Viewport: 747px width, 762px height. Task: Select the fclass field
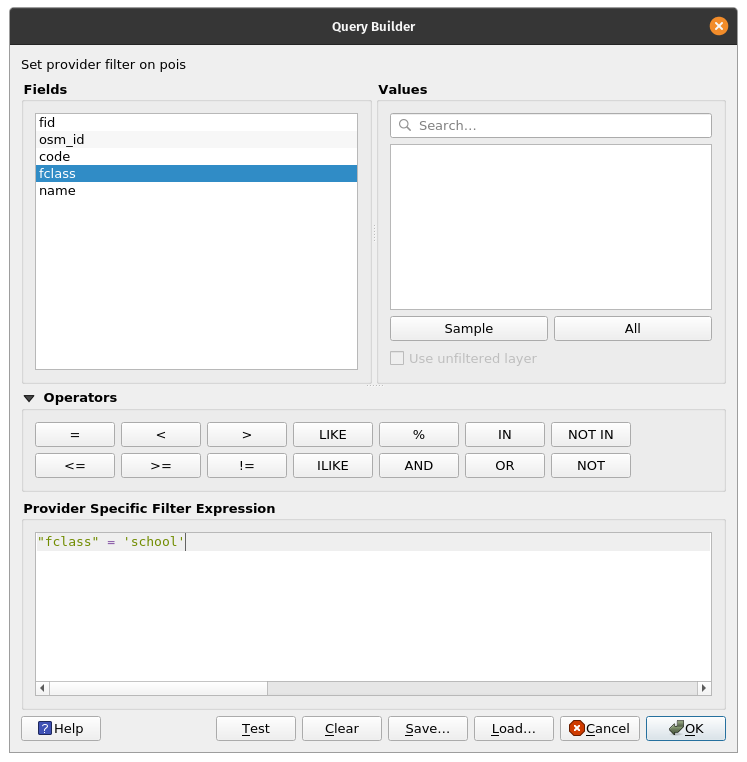pos(196,173)
